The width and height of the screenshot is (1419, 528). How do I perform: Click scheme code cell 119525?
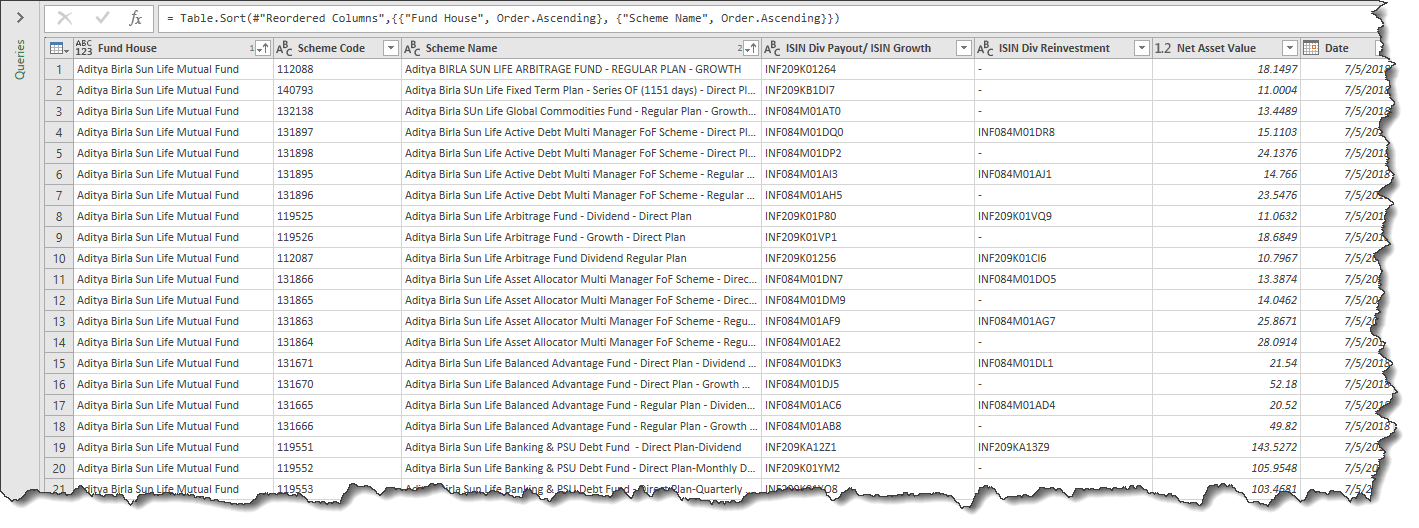[x=337, y=216]
